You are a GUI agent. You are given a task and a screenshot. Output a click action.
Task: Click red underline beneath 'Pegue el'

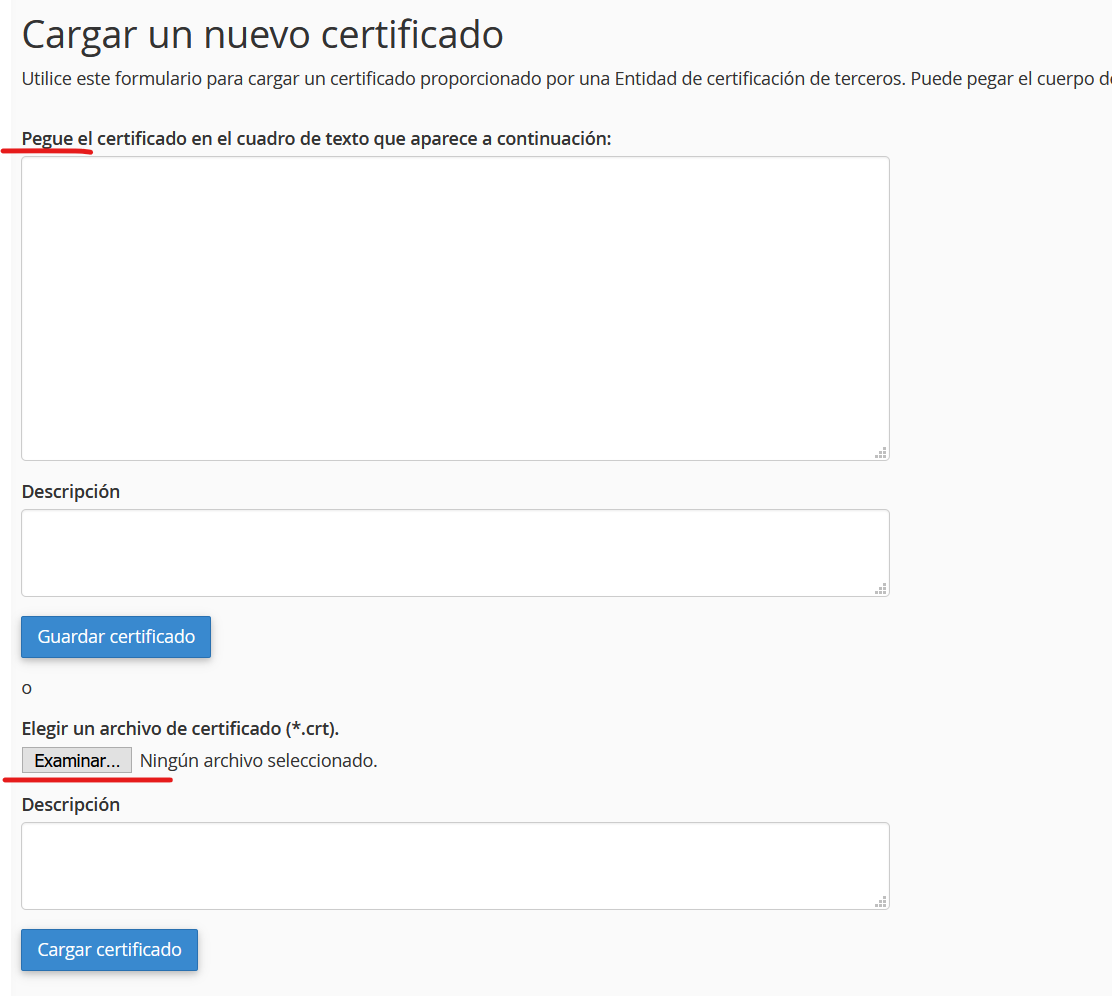pos(48,152)
